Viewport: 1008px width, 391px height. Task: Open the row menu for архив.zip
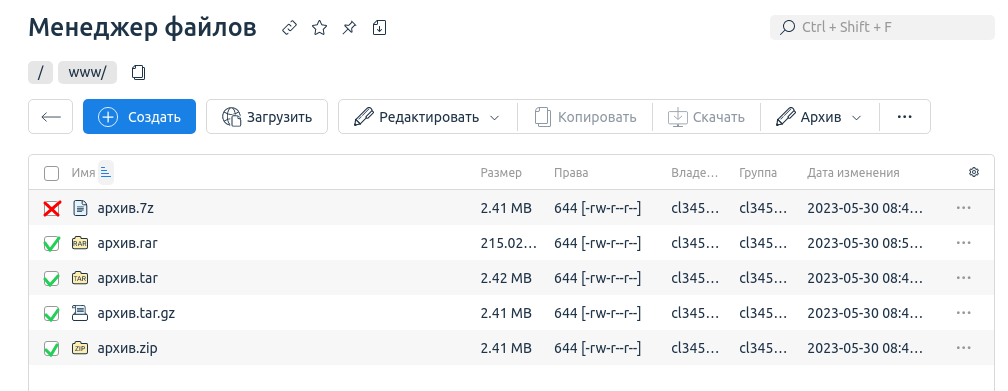coord(964,348)
